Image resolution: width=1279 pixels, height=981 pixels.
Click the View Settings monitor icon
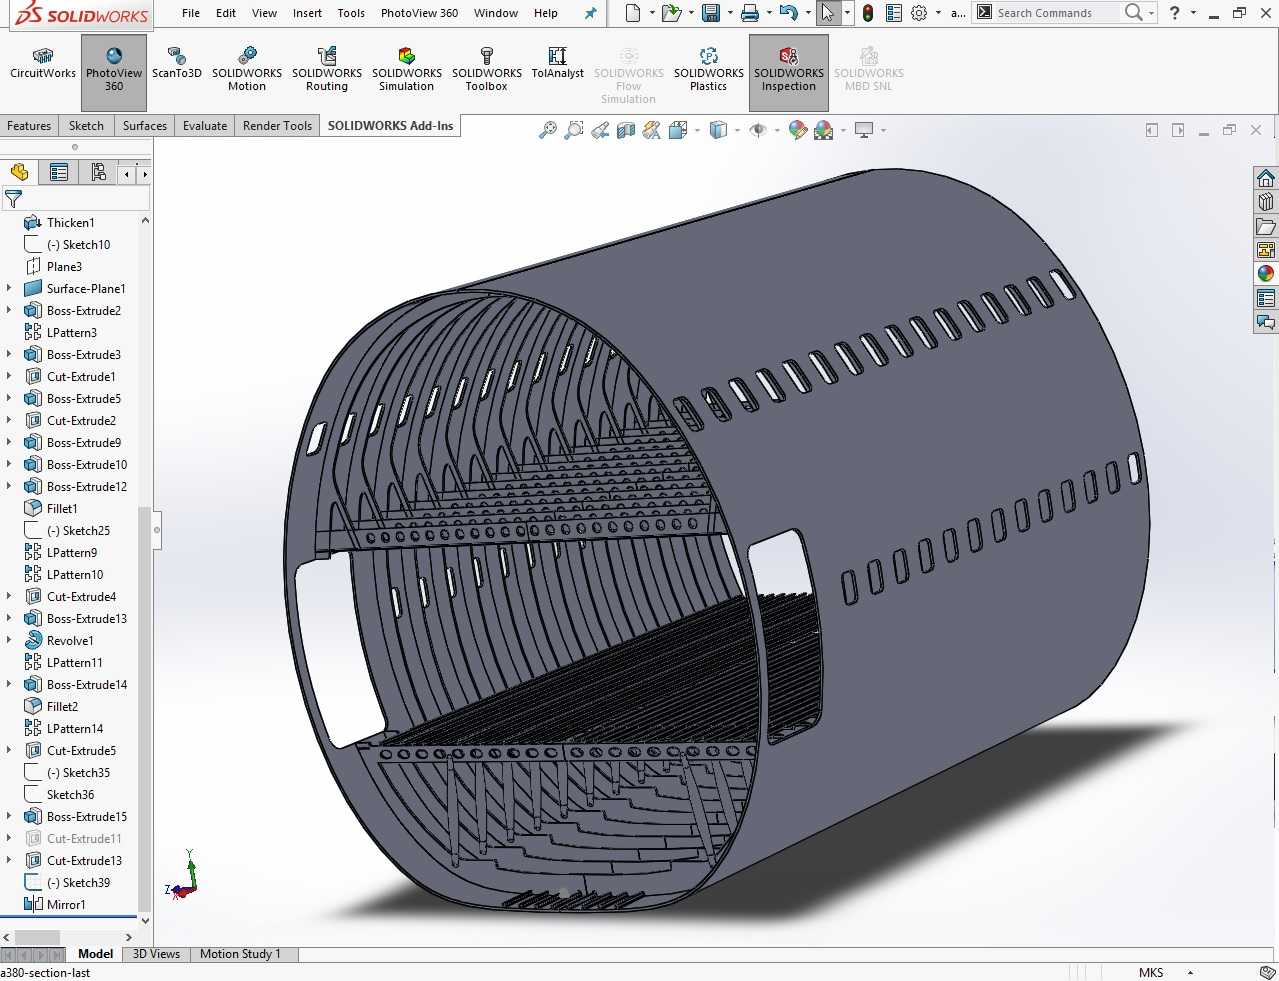864,130
